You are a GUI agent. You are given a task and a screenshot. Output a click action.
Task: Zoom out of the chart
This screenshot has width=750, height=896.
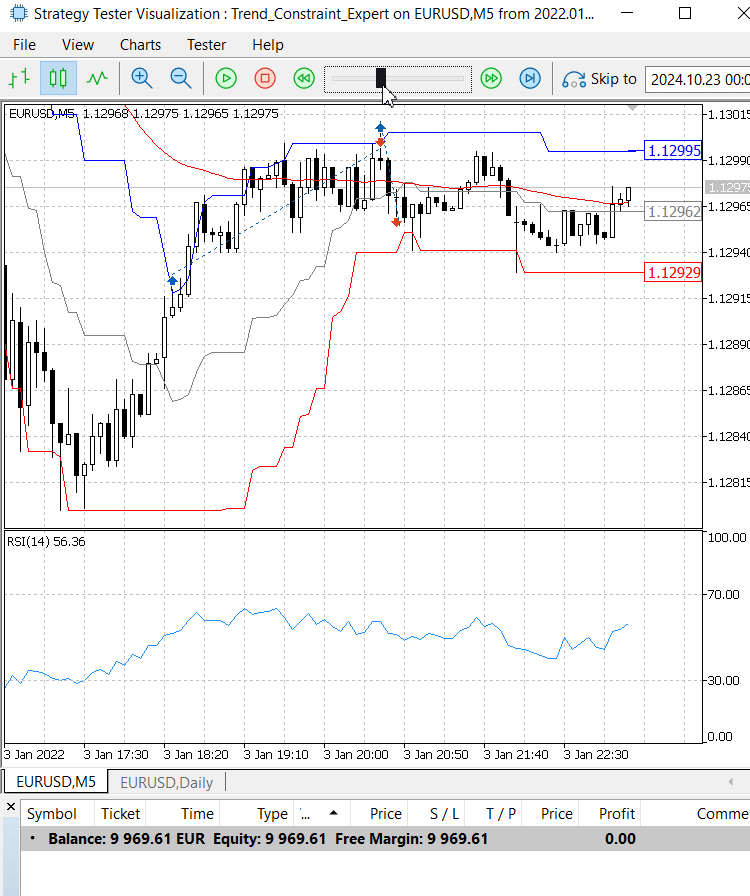(x=181, y=78)
